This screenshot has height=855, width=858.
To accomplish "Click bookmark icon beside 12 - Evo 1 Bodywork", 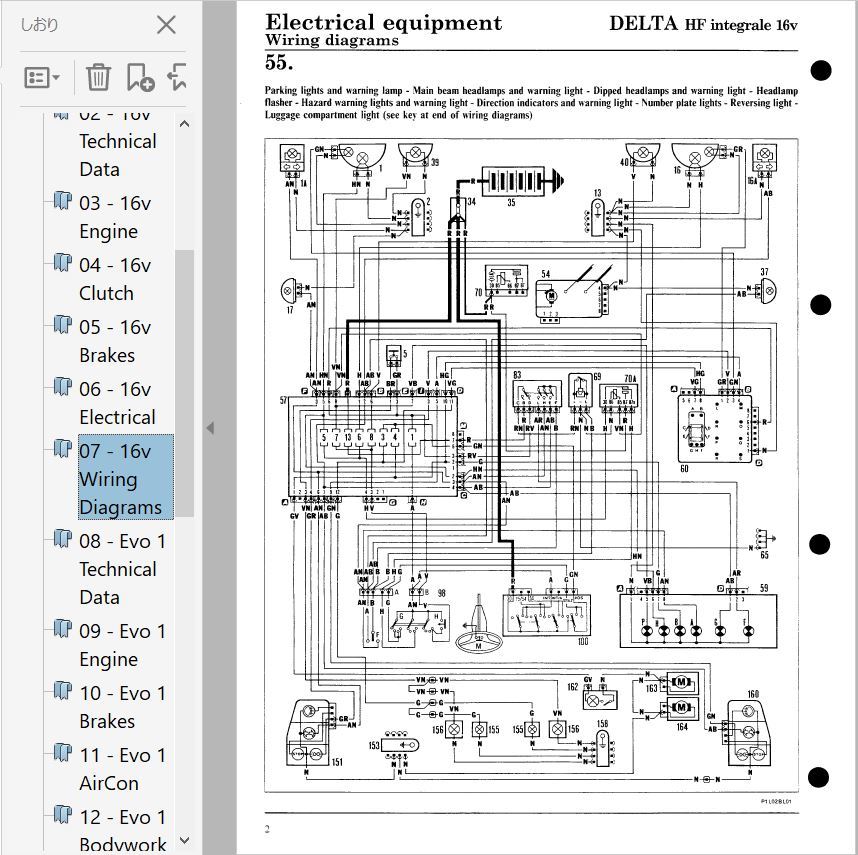I will (62, 813).
